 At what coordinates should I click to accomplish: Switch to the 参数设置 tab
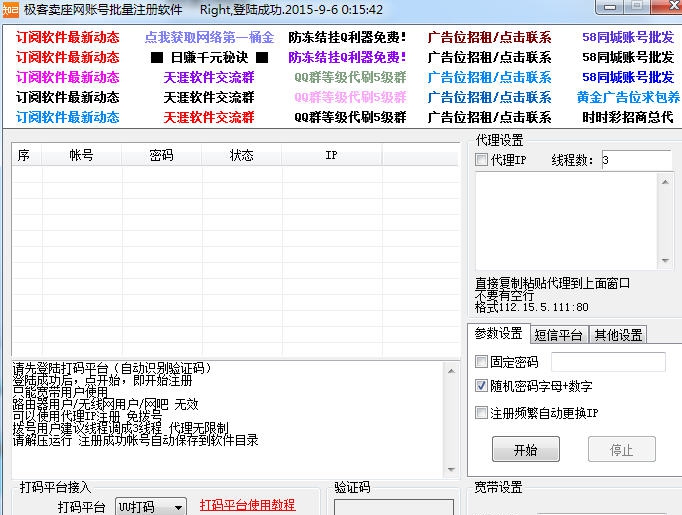click(498, 334)
